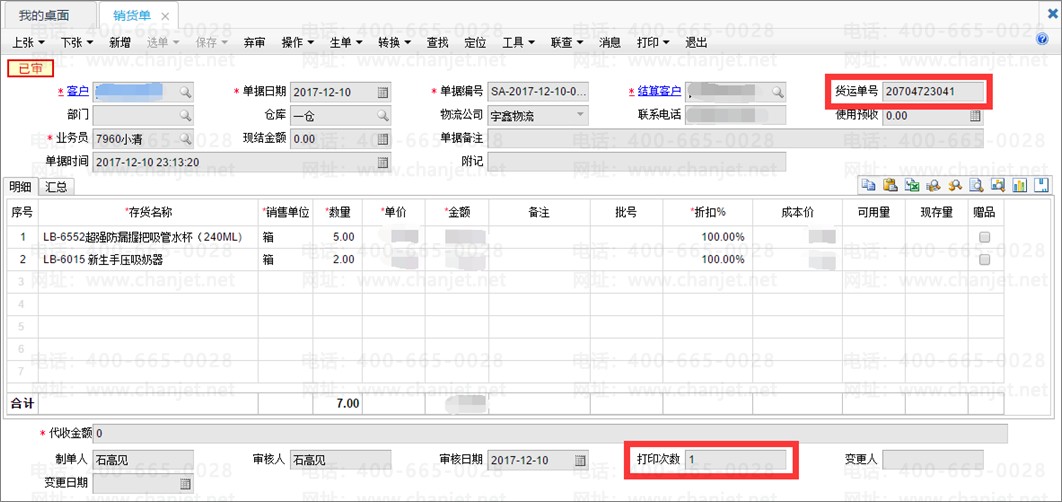Click the 货运单号 input field
Viewport: 1062px width, 502px height.
point(934,91)
